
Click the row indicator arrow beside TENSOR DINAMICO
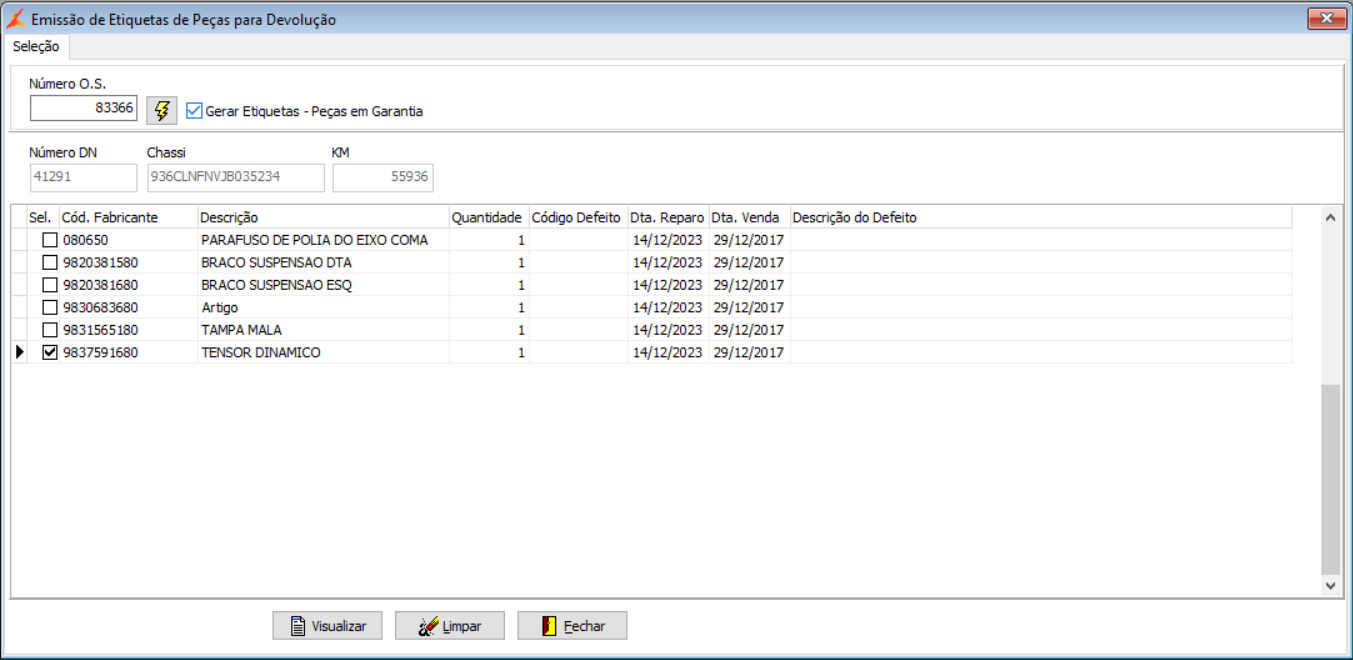(20, 352)
